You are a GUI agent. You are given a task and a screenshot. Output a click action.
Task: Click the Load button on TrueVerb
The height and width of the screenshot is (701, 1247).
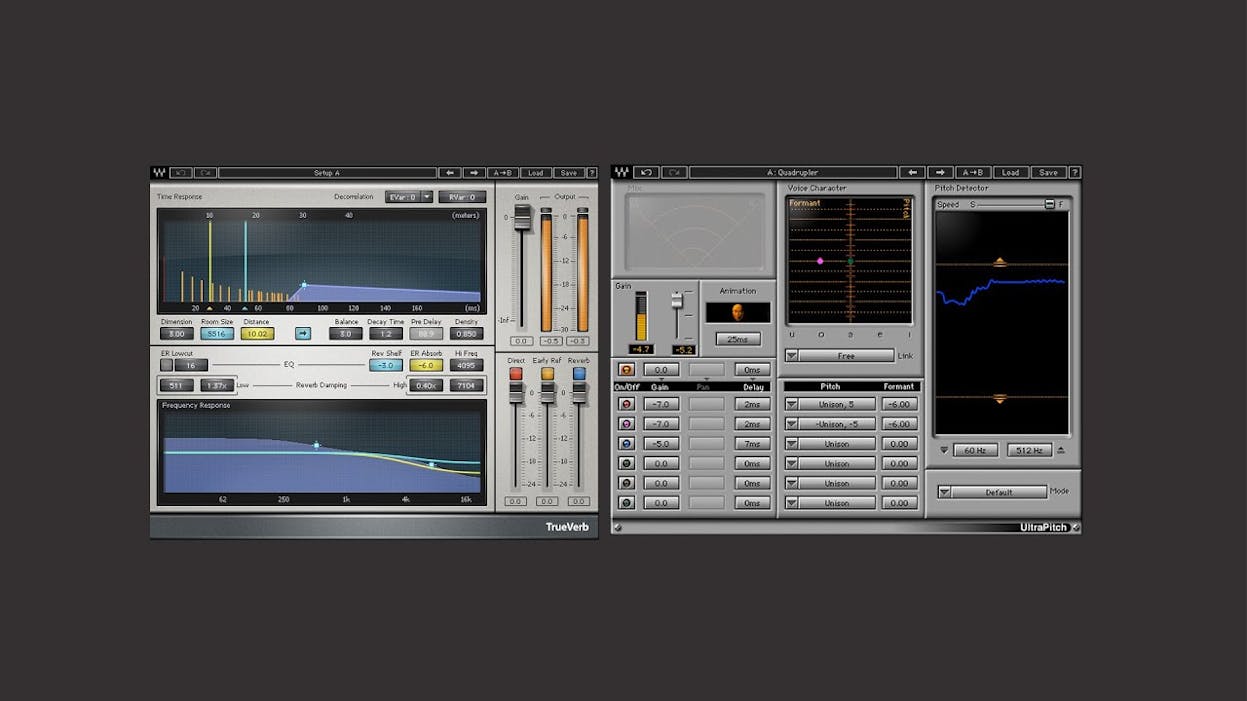point(536,172)
